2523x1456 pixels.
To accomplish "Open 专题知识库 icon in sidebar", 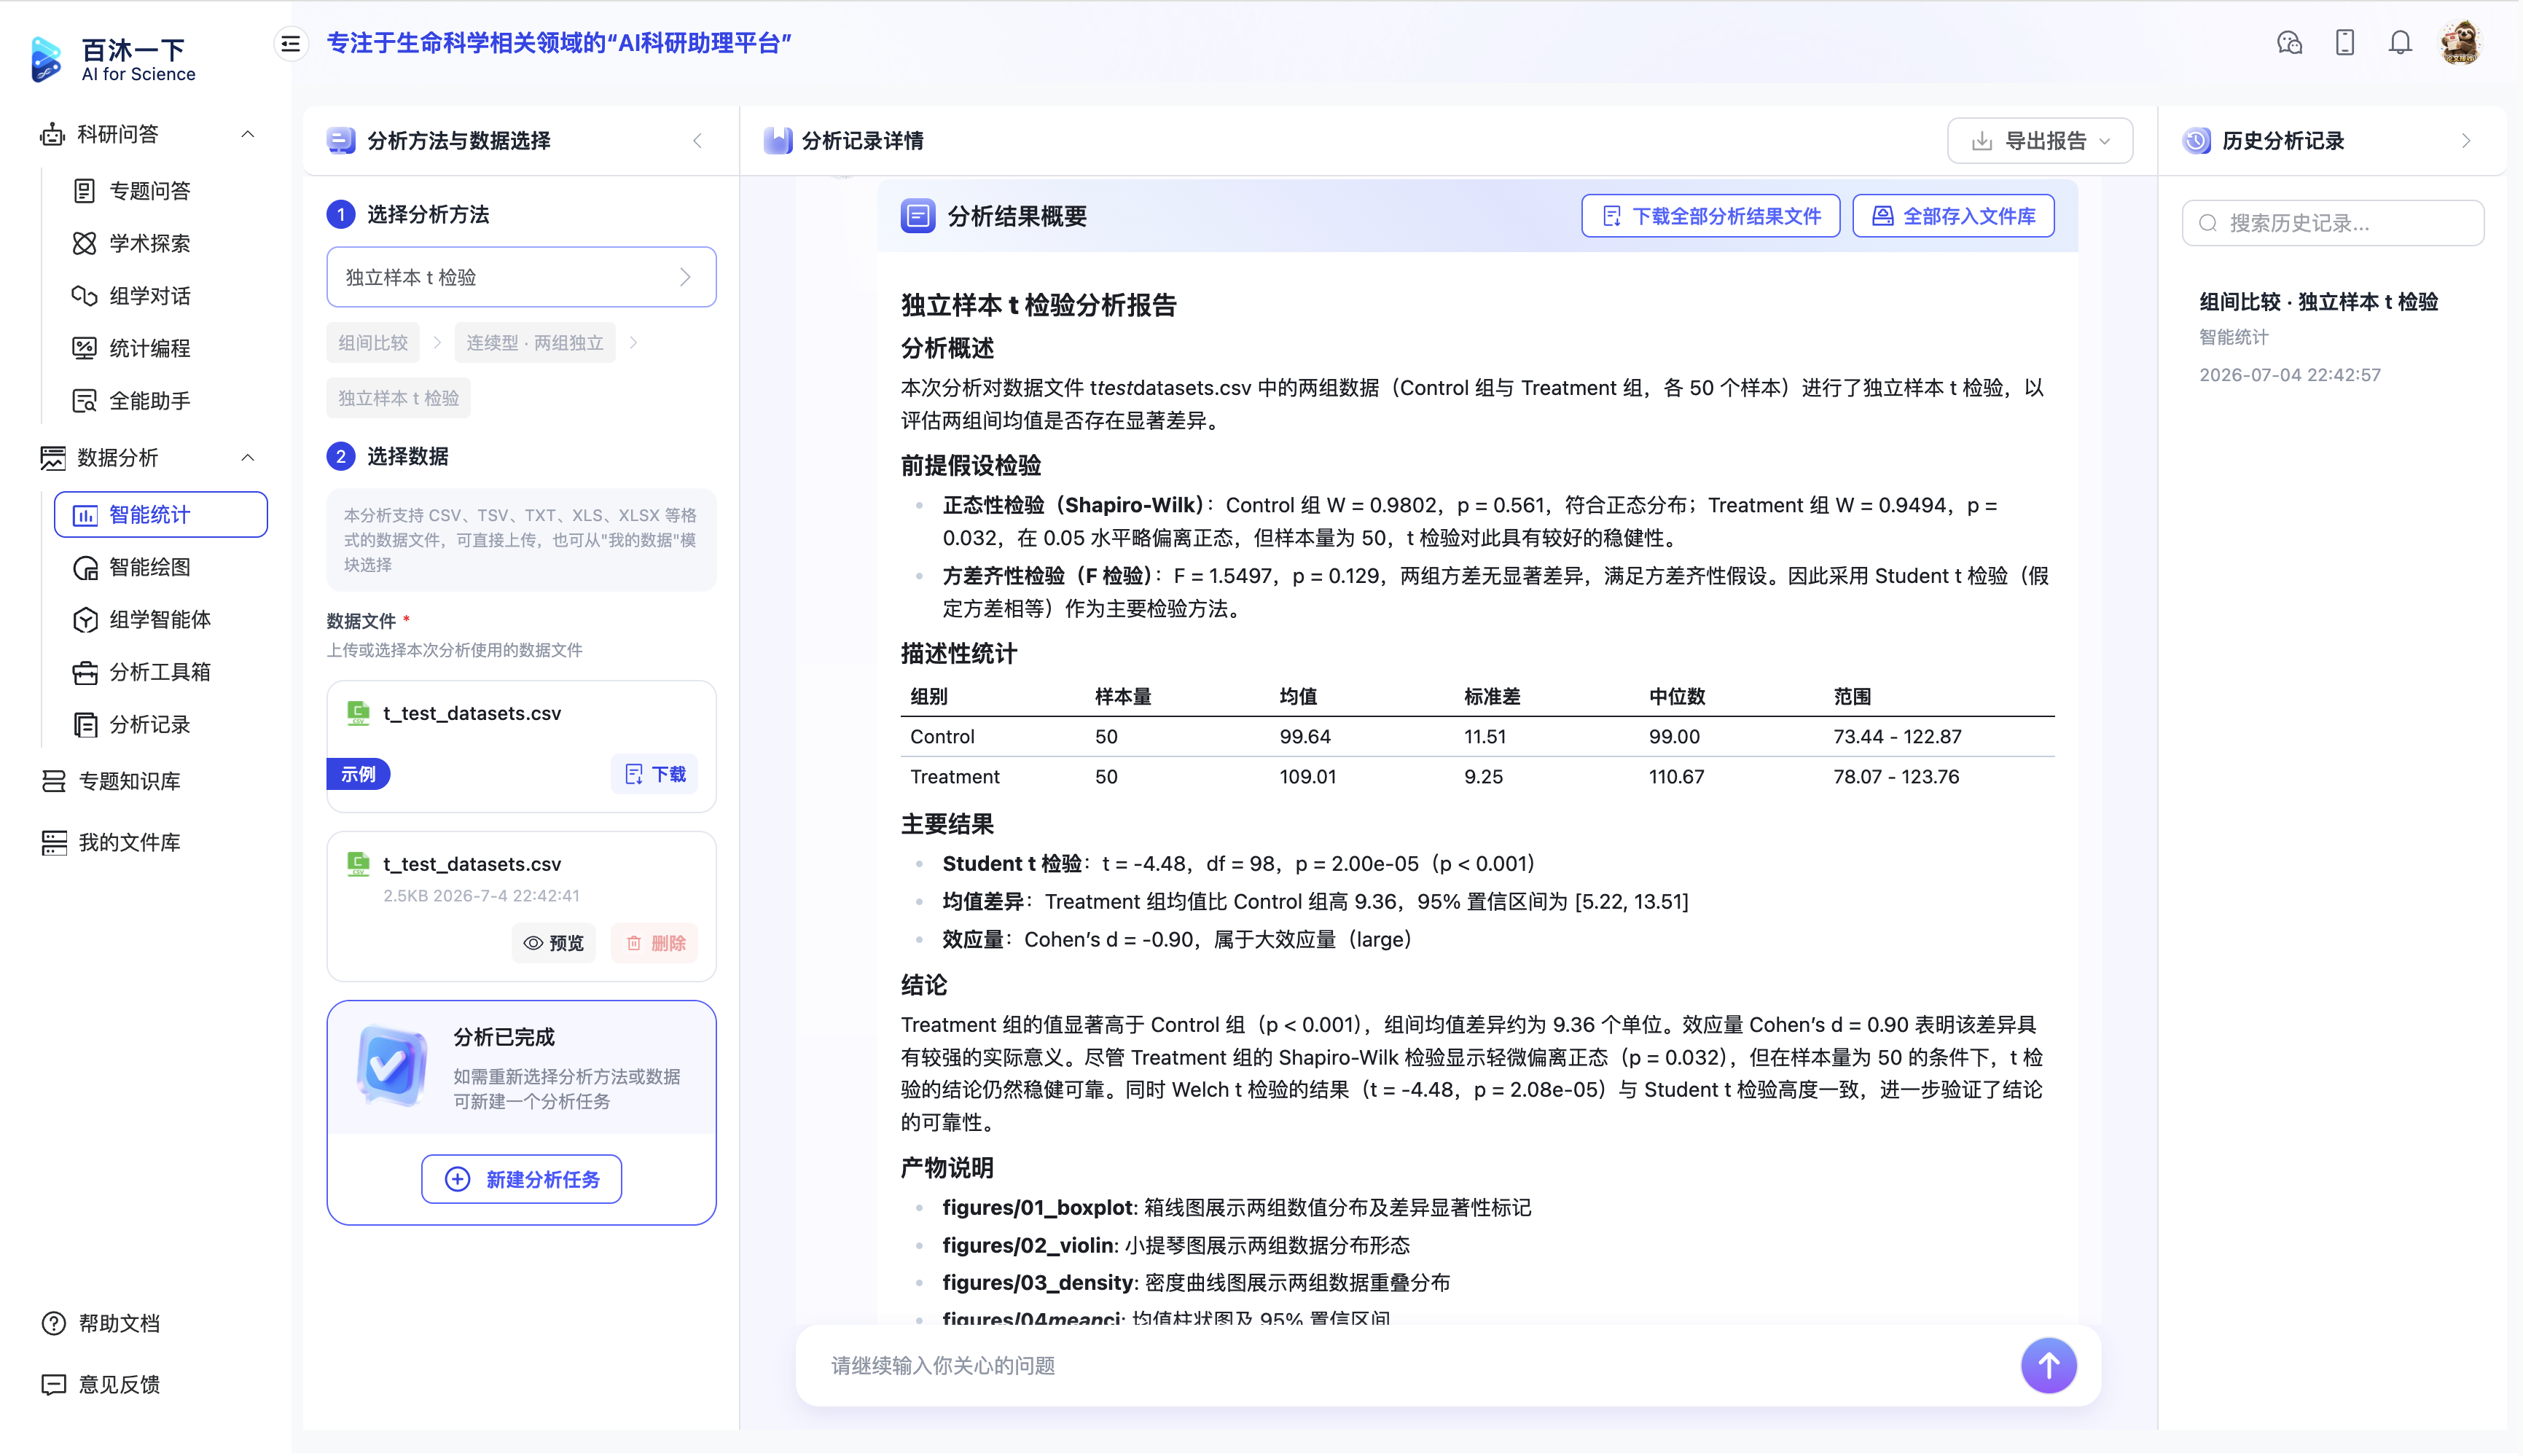I will pyautogui.click(x=53, y=781).
